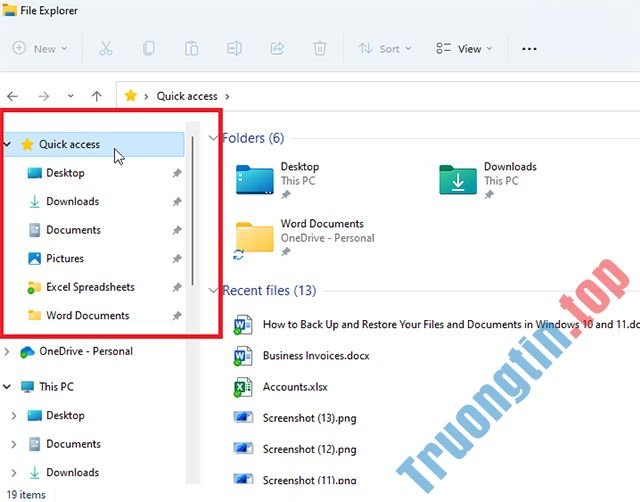Click pin icon next to Excel Spreadsheets
The height and width of the screenshot is (502, 640).
(x=177, y=287)
